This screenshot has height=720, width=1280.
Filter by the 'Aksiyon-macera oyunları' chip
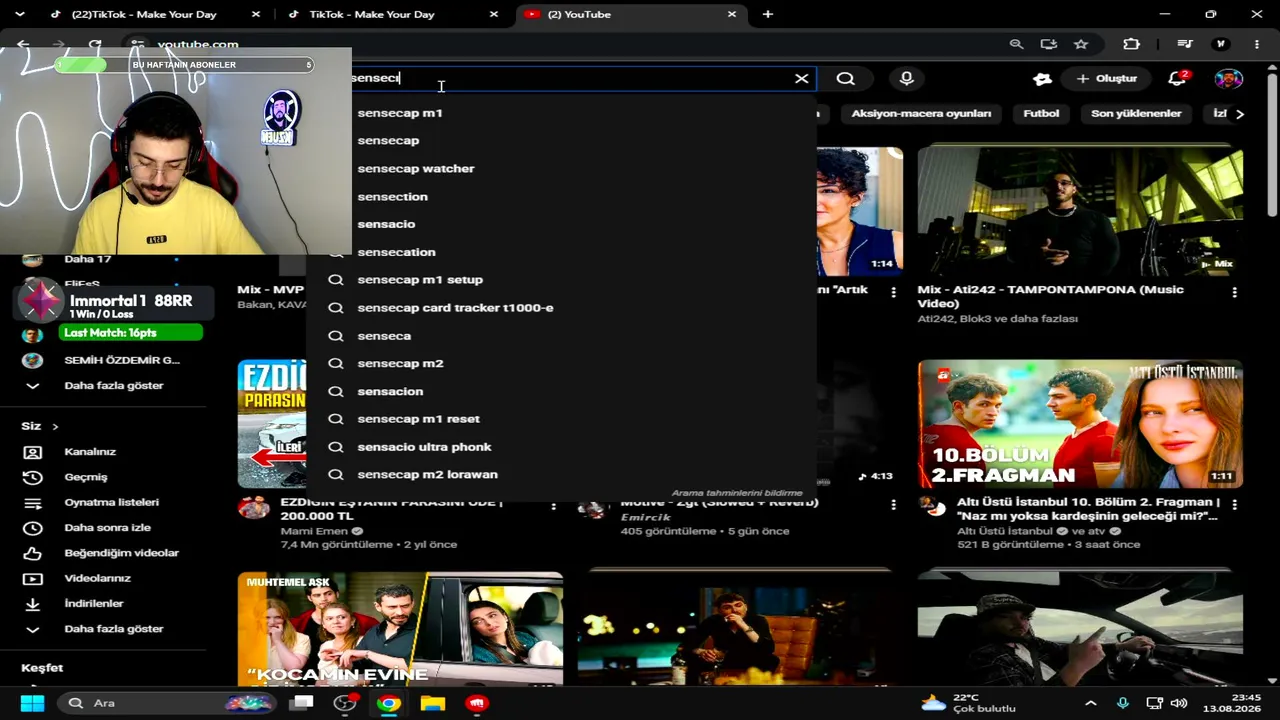[x=921, y=114]
